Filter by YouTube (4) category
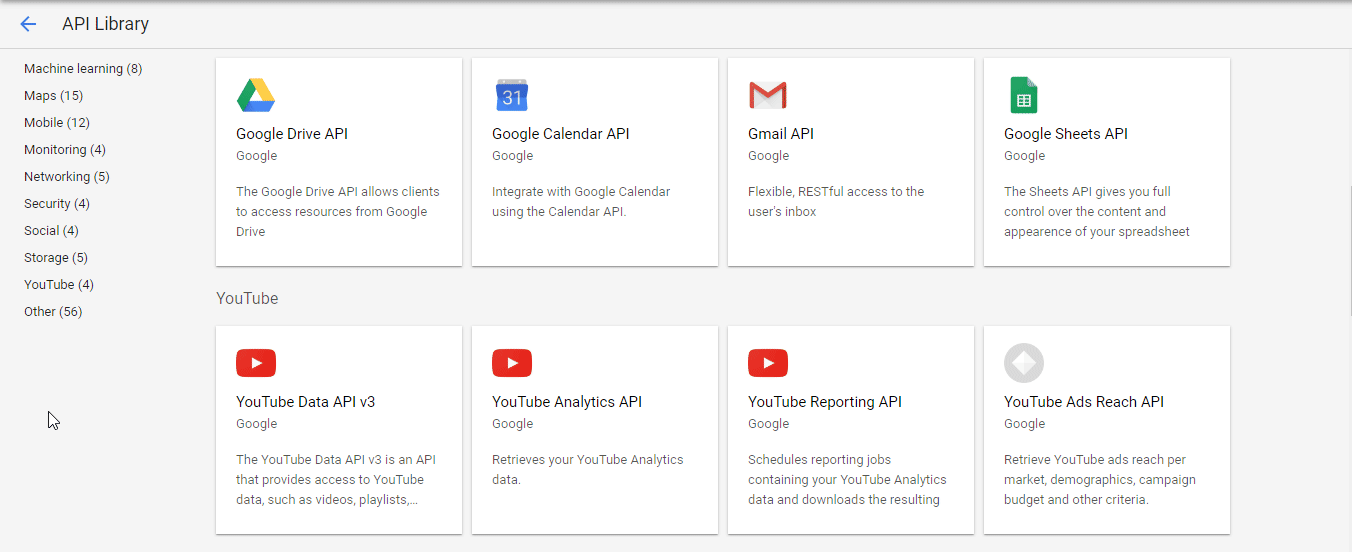The image size is (1352, 552). (59, 285)
